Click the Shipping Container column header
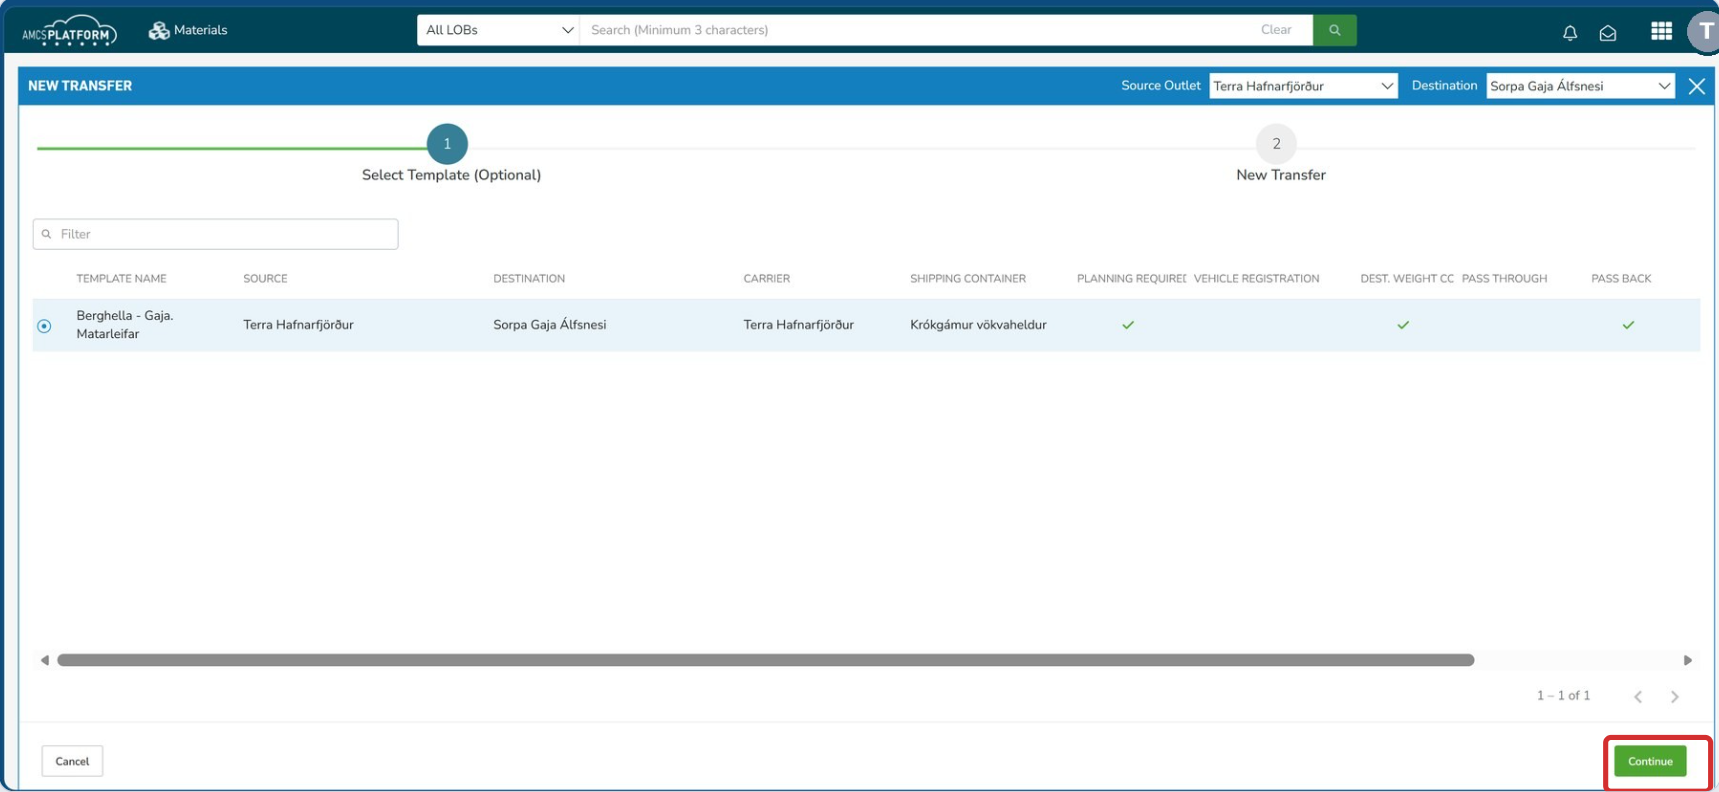 click(x=967, y=279)
